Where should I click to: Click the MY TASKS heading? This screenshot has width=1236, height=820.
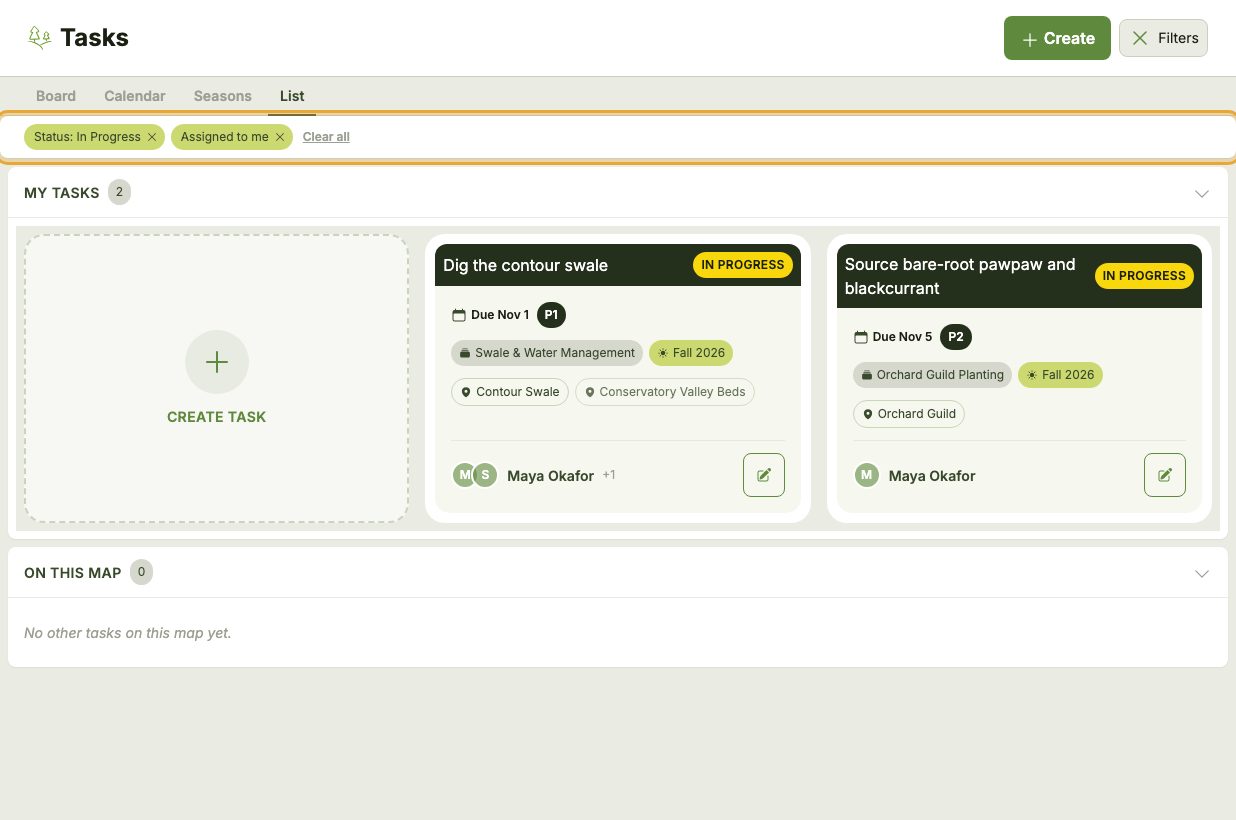click(62, 193)
